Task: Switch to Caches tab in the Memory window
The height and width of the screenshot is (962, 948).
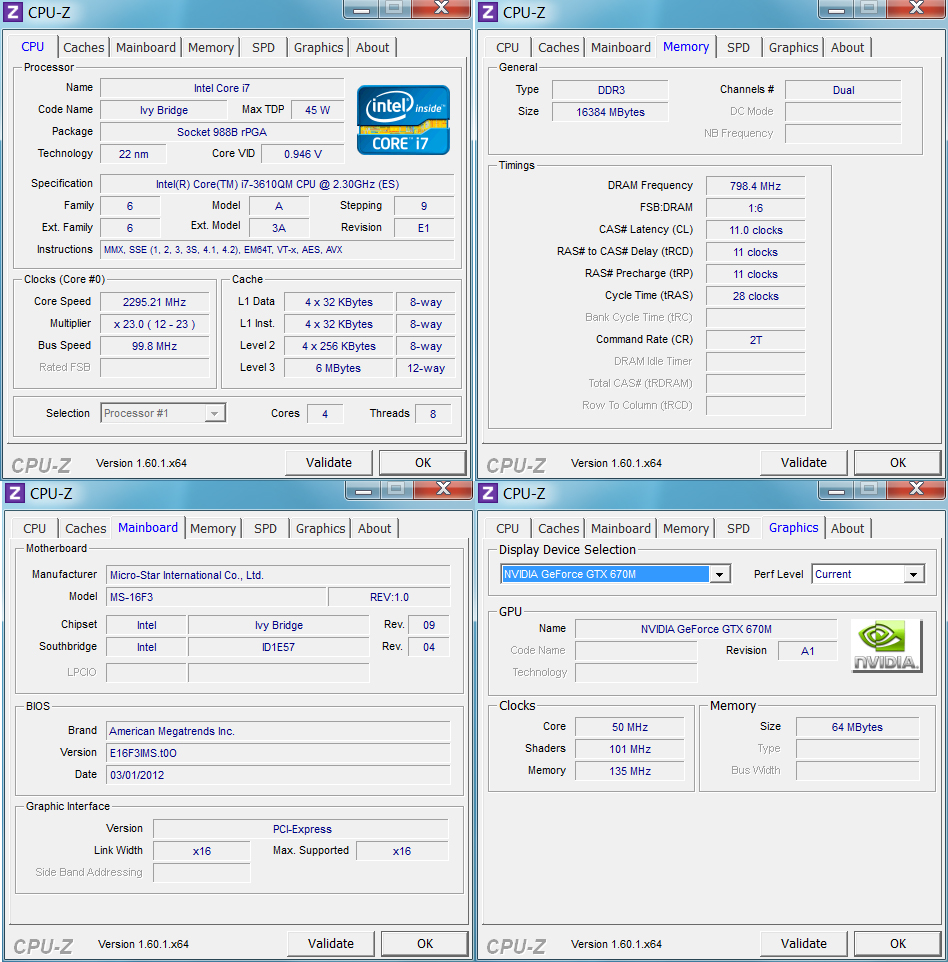Action: 558,47
